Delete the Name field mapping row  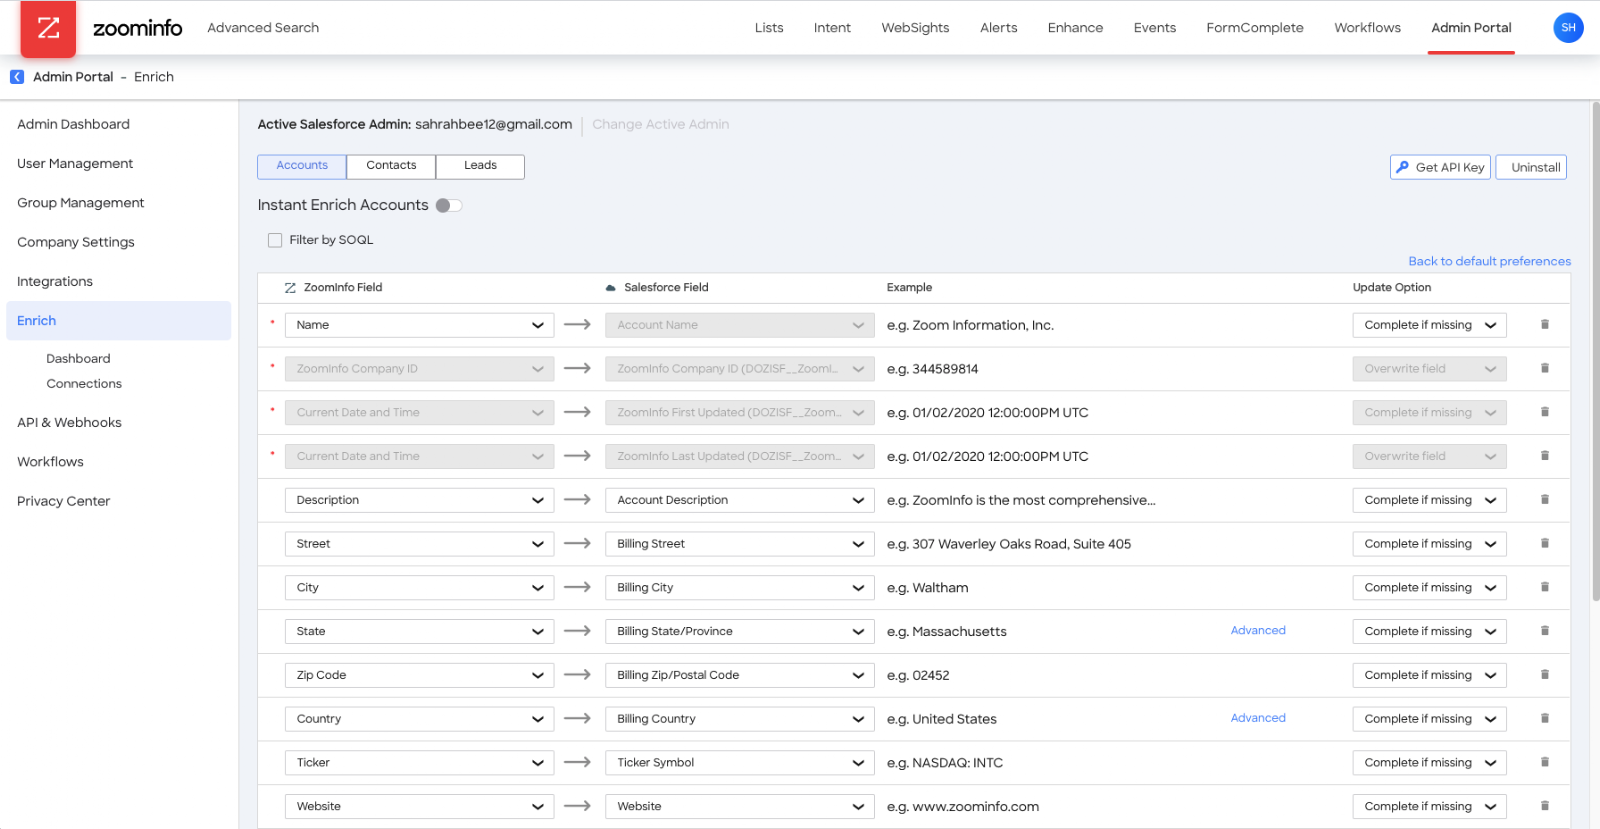[x=1545, y=324]
